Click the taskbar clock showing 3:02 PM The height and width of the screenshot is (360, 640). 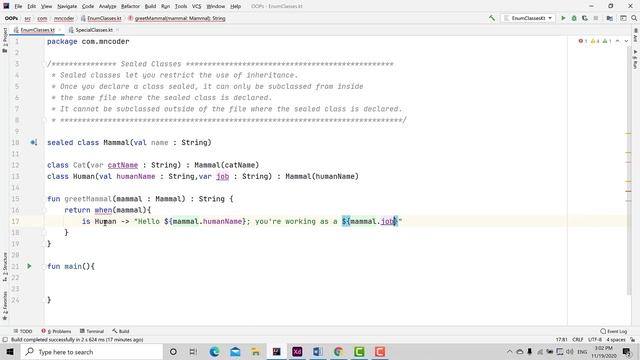(603, 352)
